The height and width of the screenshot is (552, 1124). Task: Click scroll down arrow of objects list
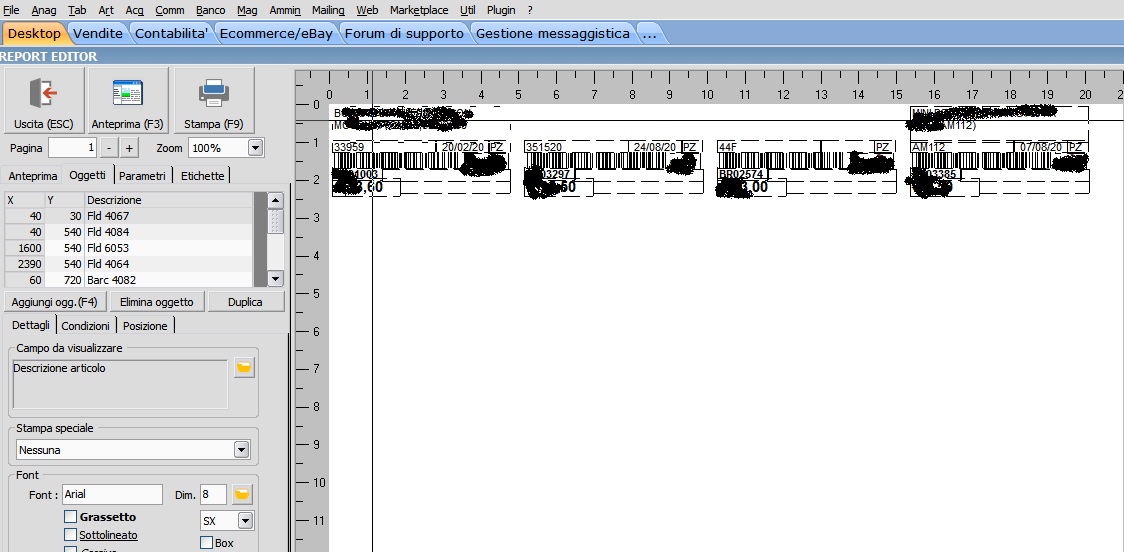pos(275,279)
